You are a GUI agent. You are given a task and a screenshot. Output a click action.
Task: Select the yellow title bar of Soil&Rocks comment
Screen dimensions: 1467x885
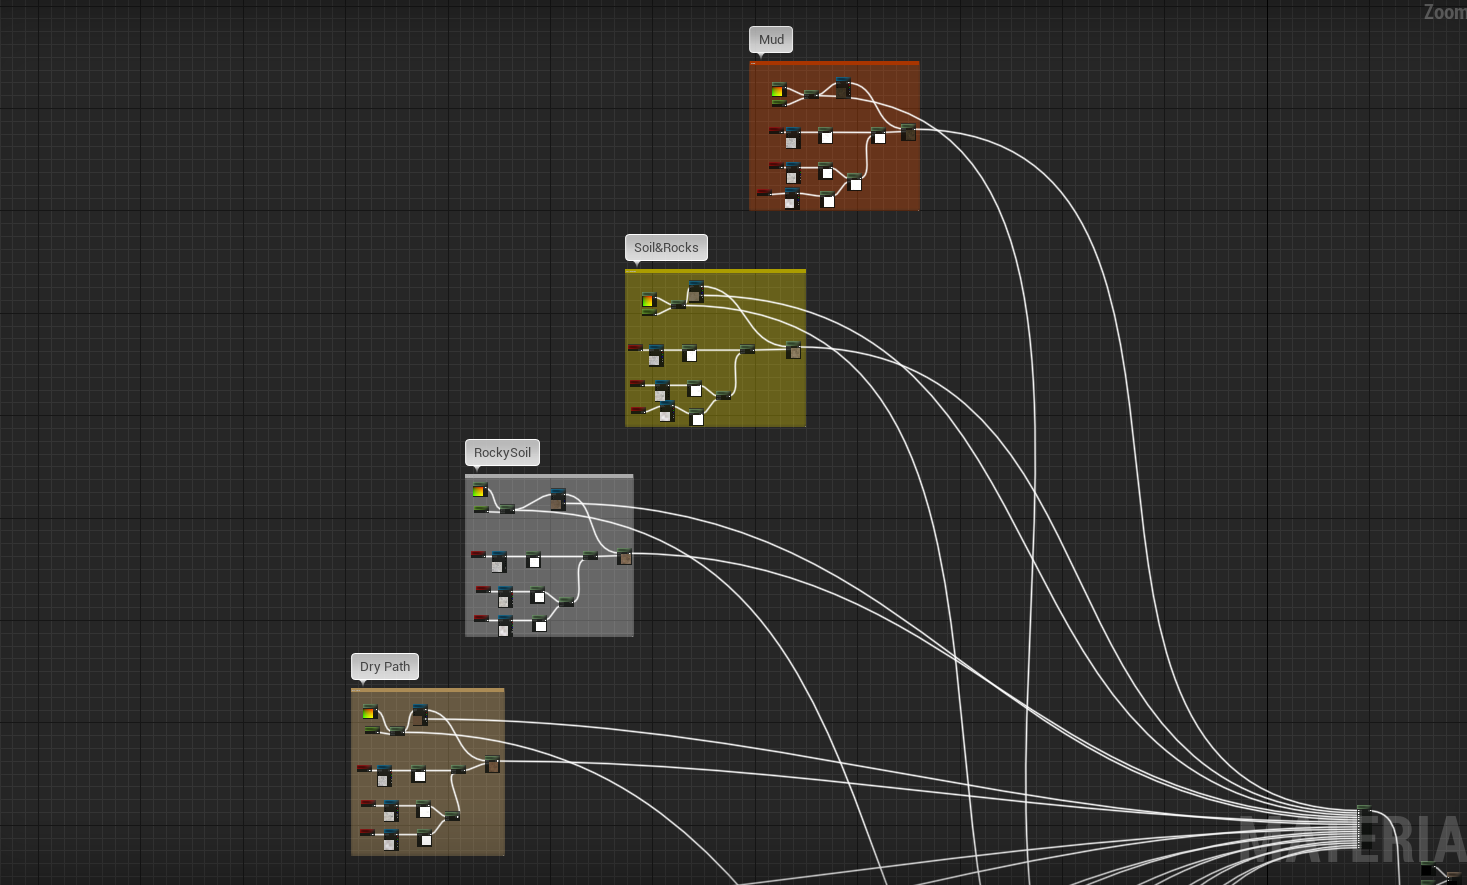point(715,271)
